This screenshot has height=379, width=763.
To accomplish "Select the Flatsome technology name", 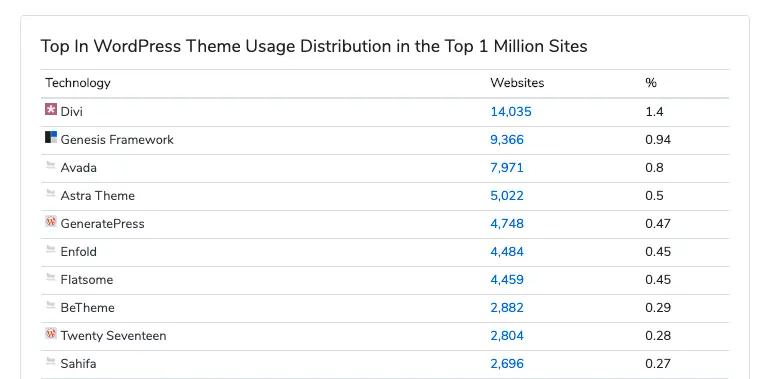I will pos(87,280).
